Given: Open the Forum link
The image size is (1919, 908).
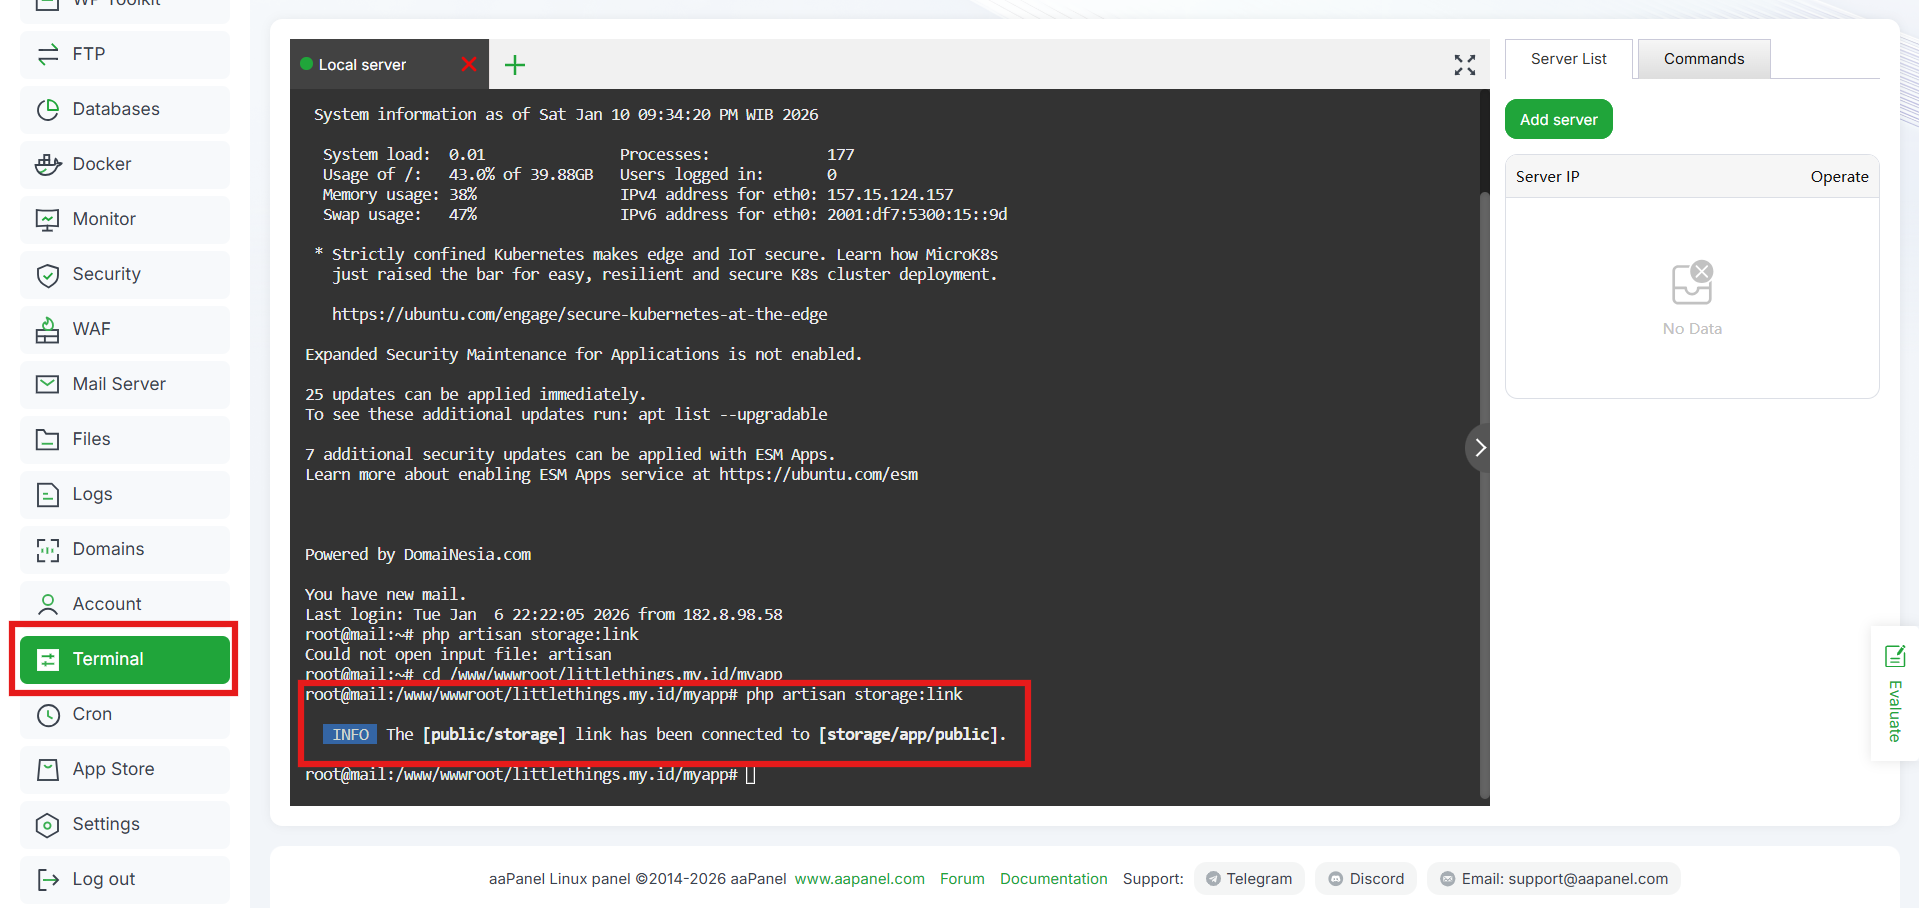Looking at the screenshot, I should tap(962, 879).
